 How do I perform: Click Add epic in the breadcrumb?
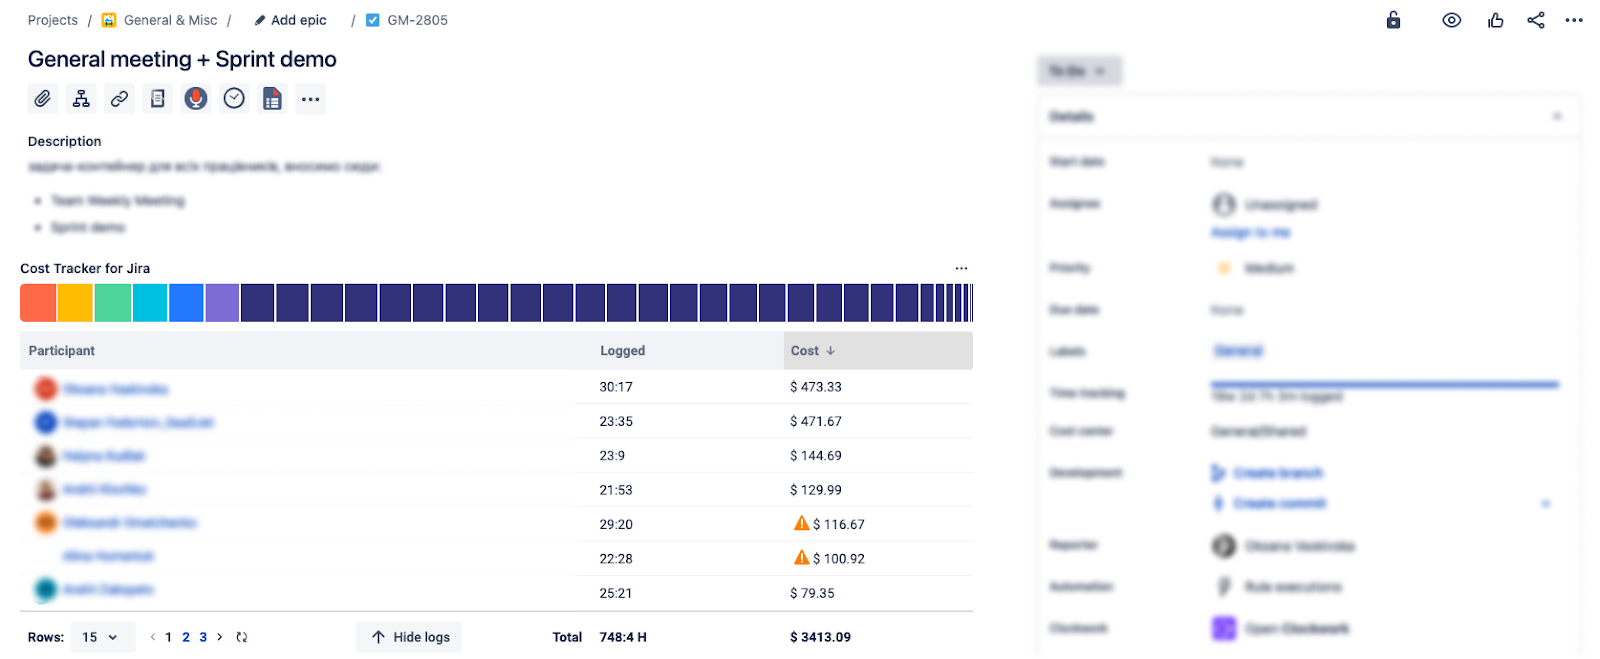(298, 20)
